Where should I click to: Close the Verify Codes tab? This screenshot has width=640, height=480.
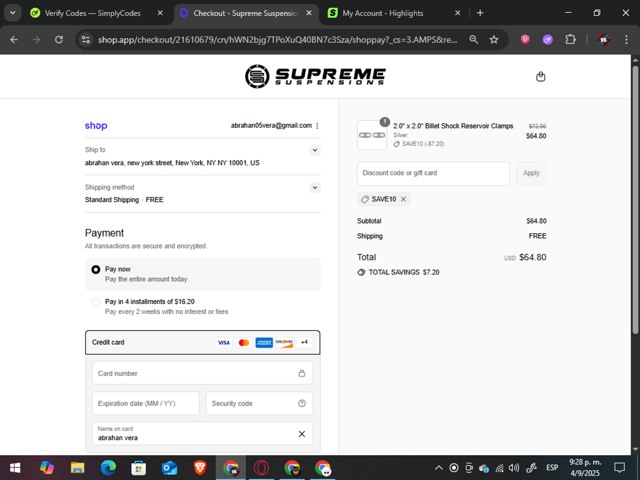click(160, 13)
